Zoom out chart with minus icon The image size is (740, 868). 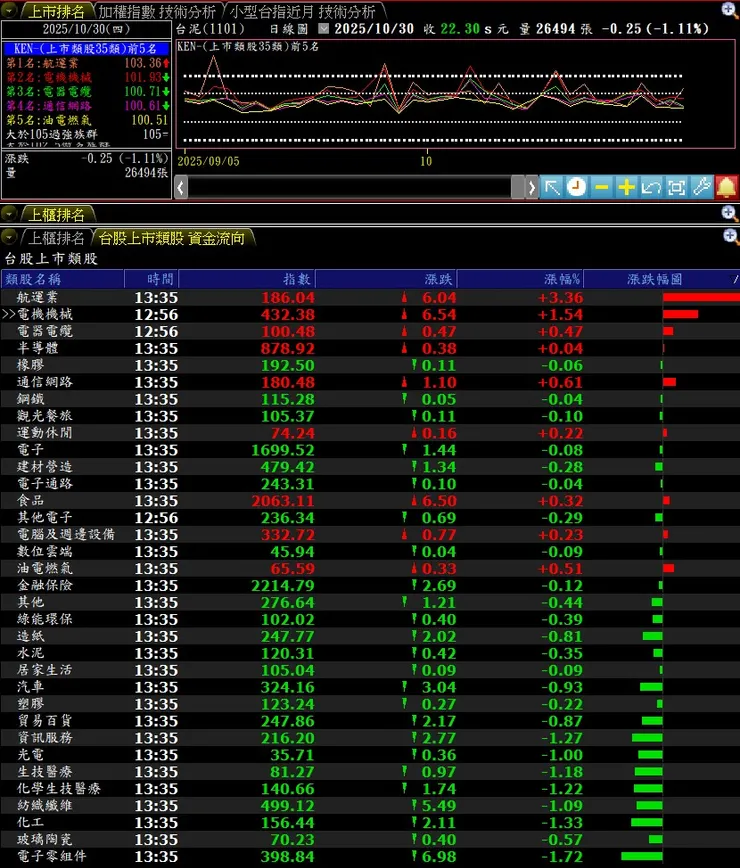[602, 188]
